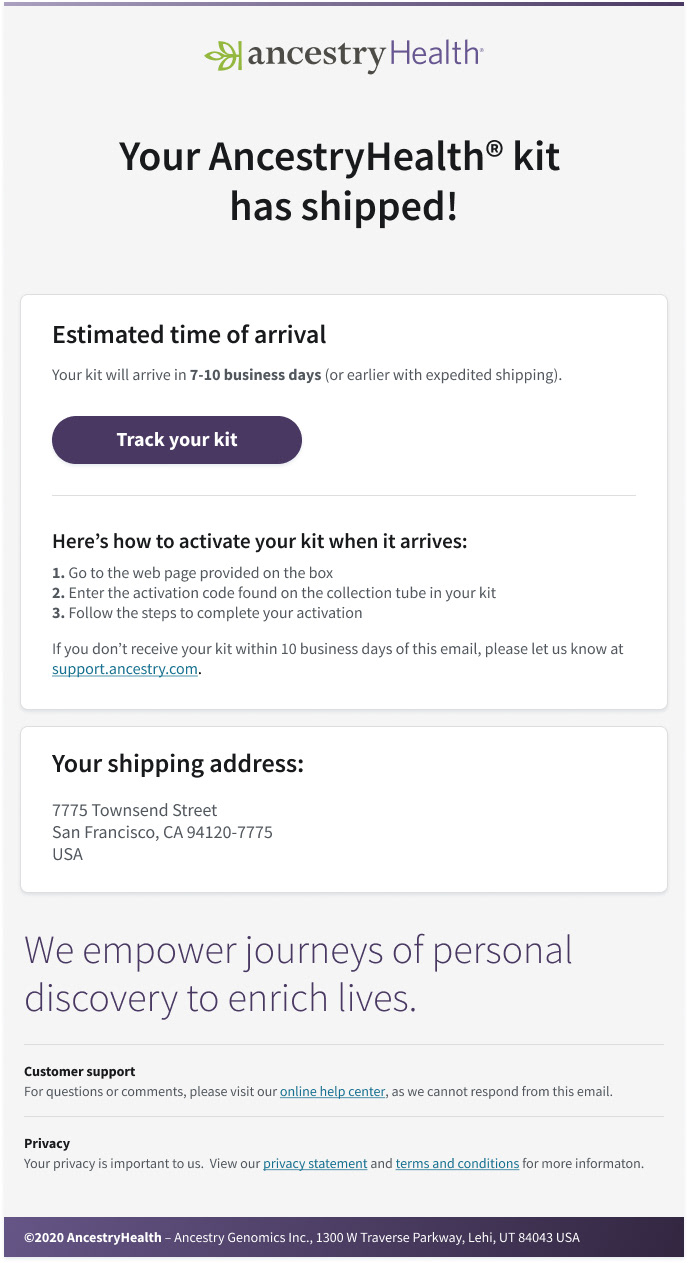Click step 3 about completing activation
Screen dimensions: 688x1263
click(207, 613)
